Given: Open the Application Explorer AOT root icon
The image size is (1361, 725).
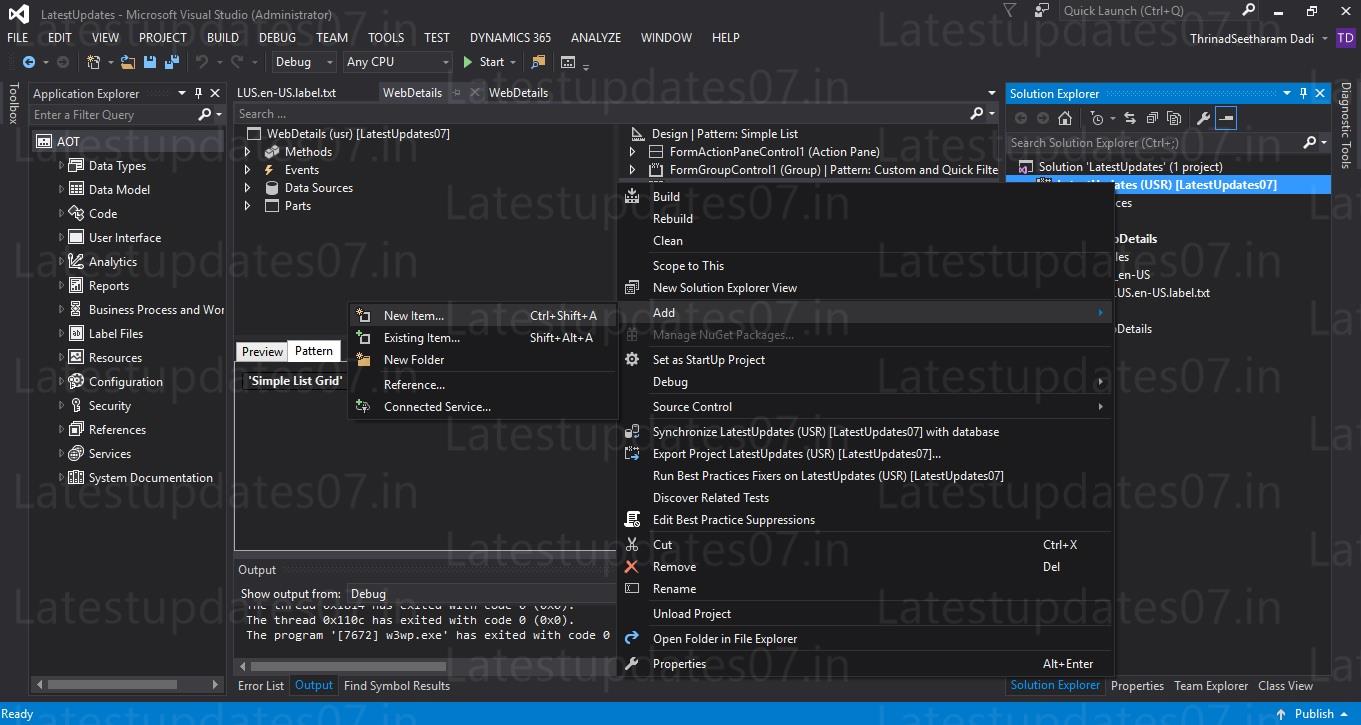Looking at the screenshot, I should point(45,141).
